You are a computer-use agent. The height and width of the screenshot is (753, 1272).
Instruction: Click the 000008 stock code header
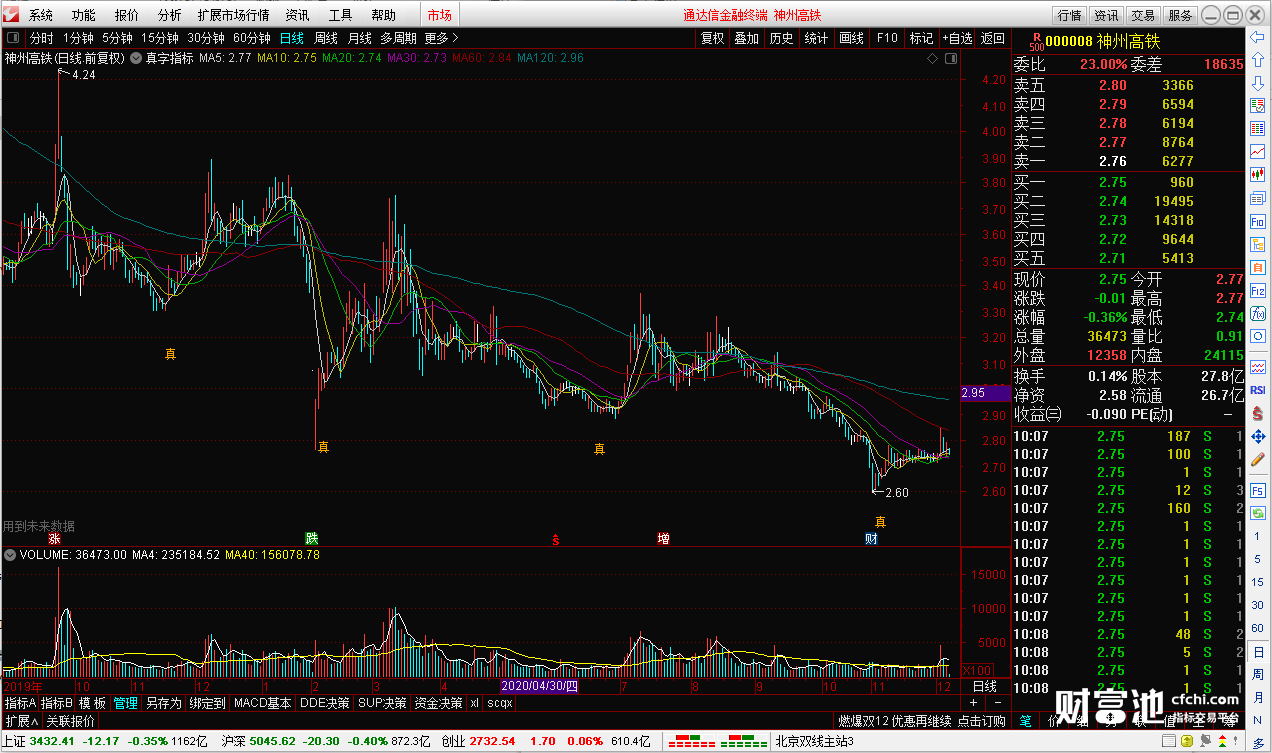pos(1070,40)
